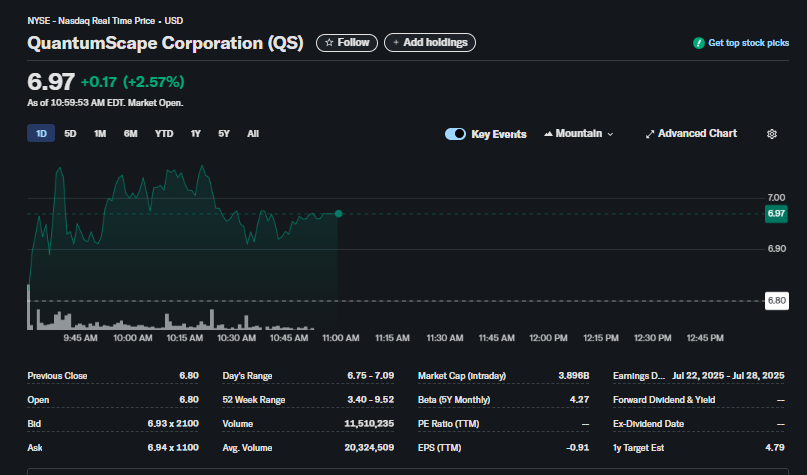Click the green top stock picks icon
Image resolution: width=807 pixels, height=475 pixels.
click(x=698, y=43)
